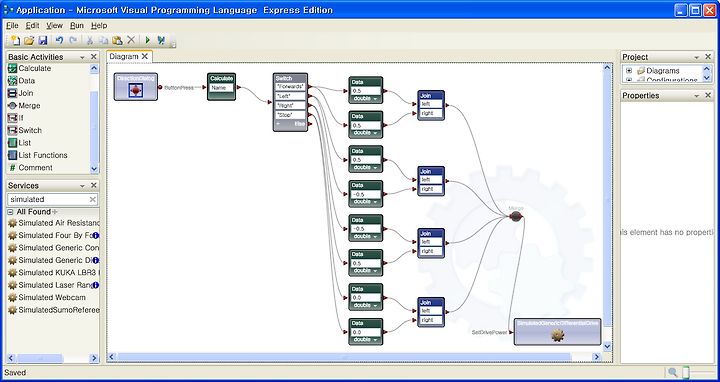720x382 pixels.
Task: Open a project with the folder icon
Action: pos(29,40)
